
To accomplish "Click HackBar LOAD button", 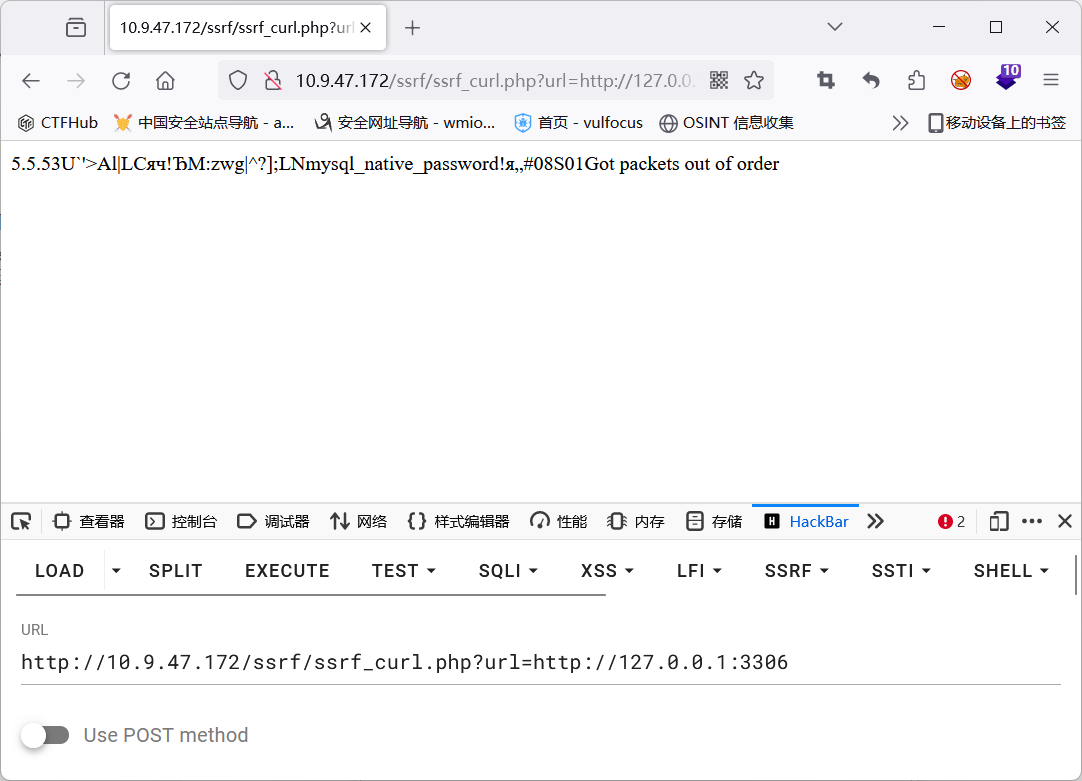I will coord(60,571).
